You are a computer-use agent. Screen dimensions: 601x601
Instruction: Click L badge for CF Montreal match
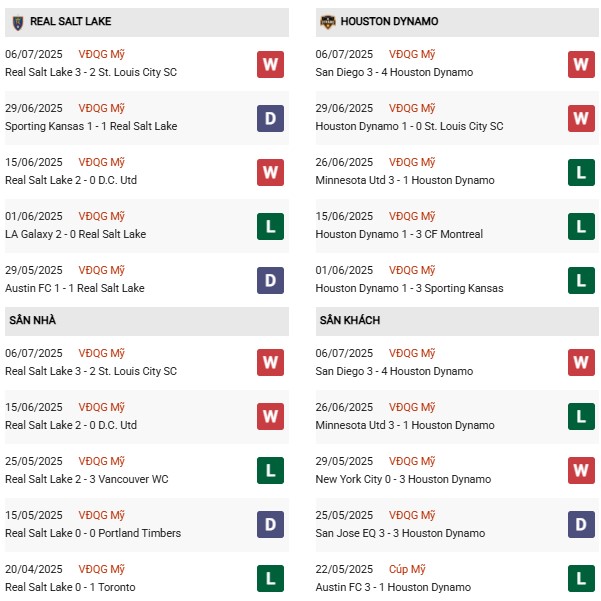[x=581, y=226]
